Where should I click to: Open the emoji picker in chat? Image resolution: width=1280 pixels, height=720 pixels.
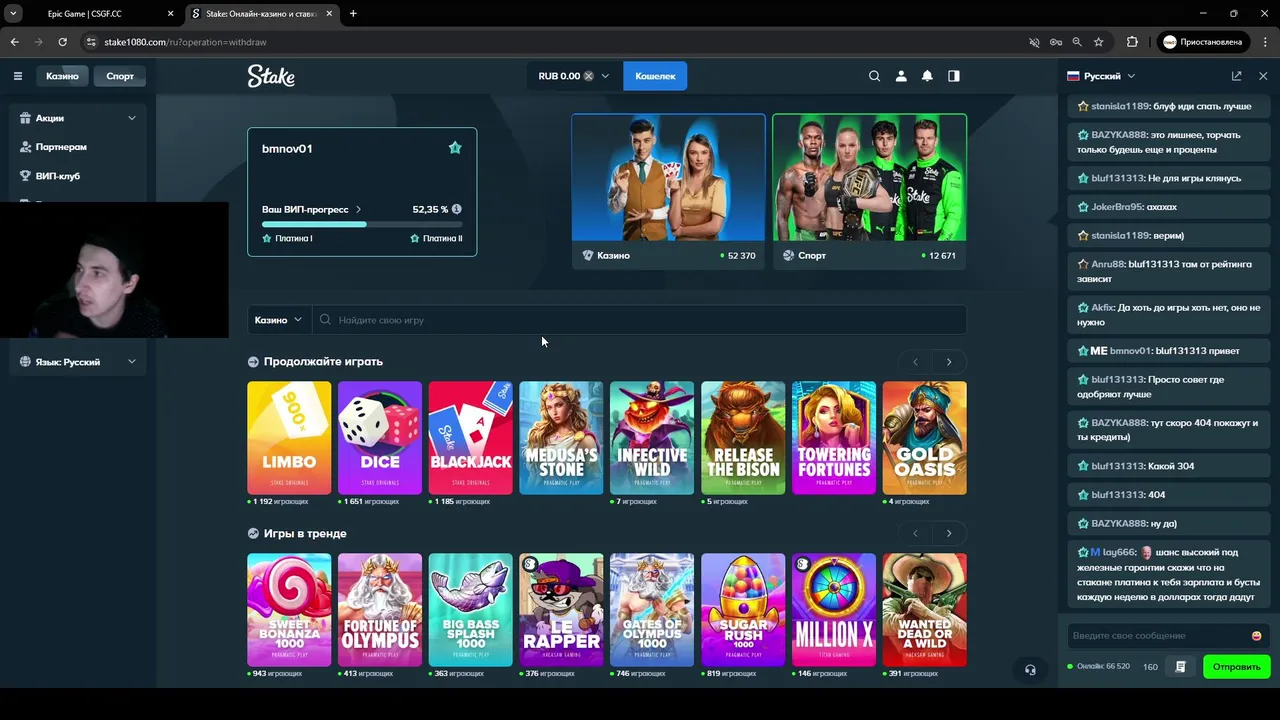(1257, 636)
